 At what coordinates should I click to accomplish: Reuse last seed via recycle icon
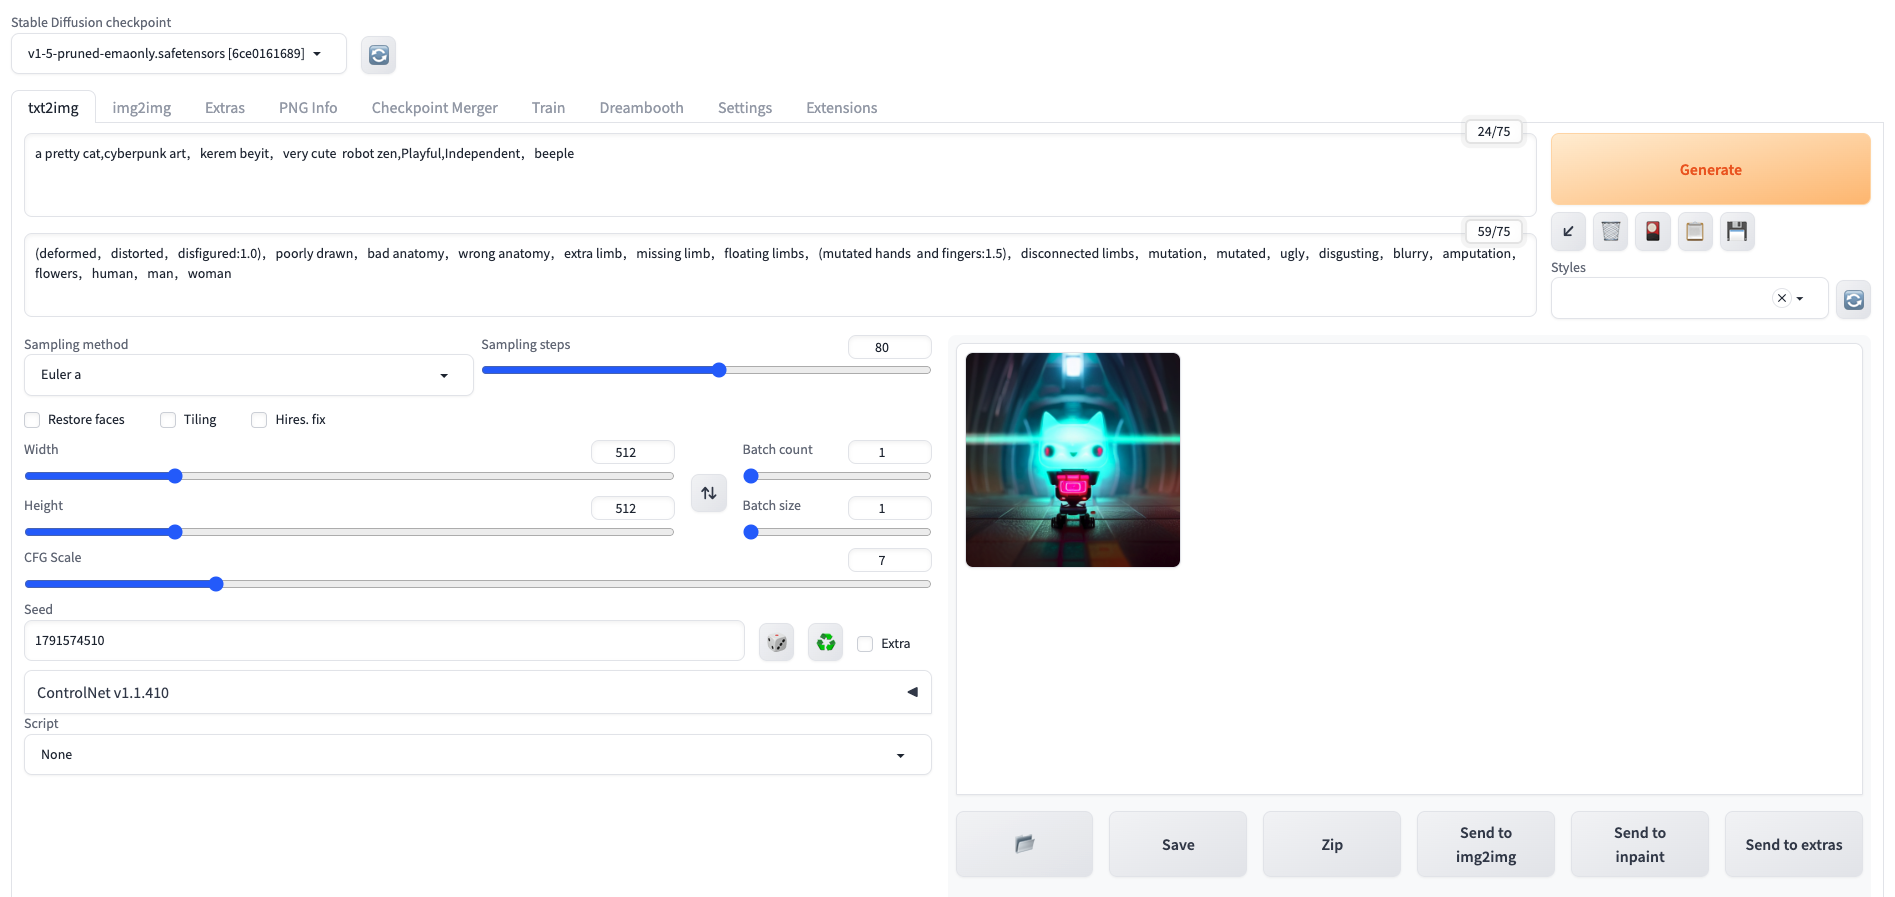825,642
